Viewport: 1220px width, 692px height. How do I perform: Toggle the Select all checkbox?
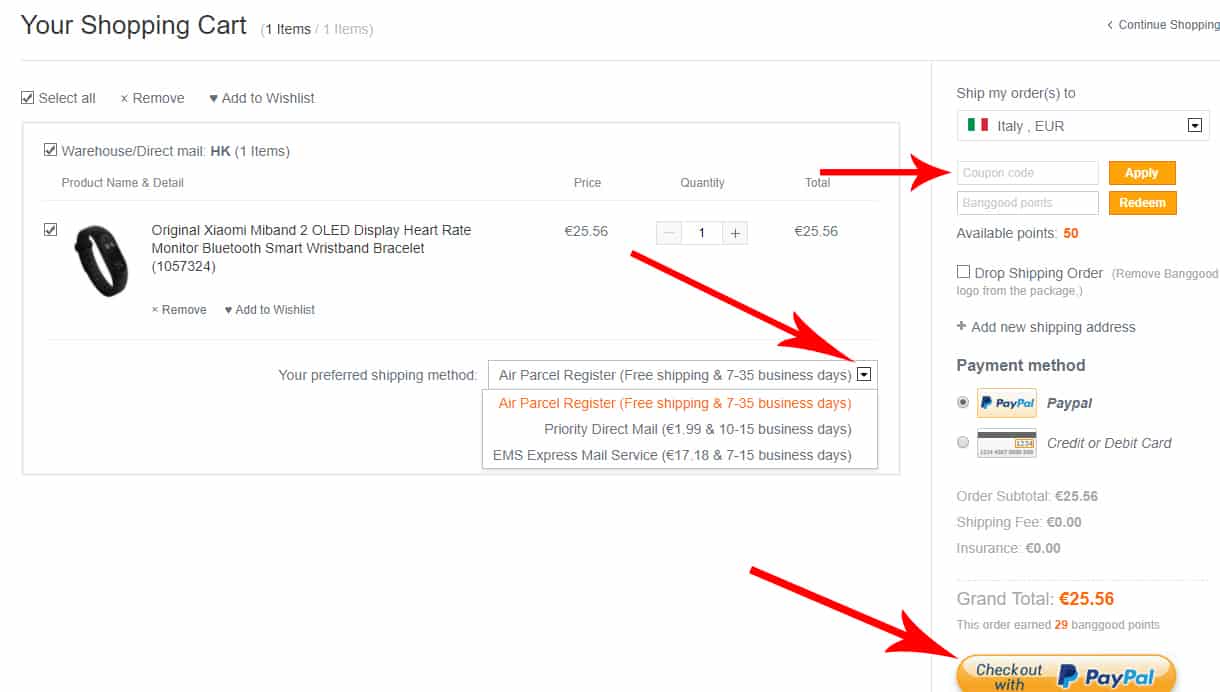pyautogui.click(x=28, y=98)
